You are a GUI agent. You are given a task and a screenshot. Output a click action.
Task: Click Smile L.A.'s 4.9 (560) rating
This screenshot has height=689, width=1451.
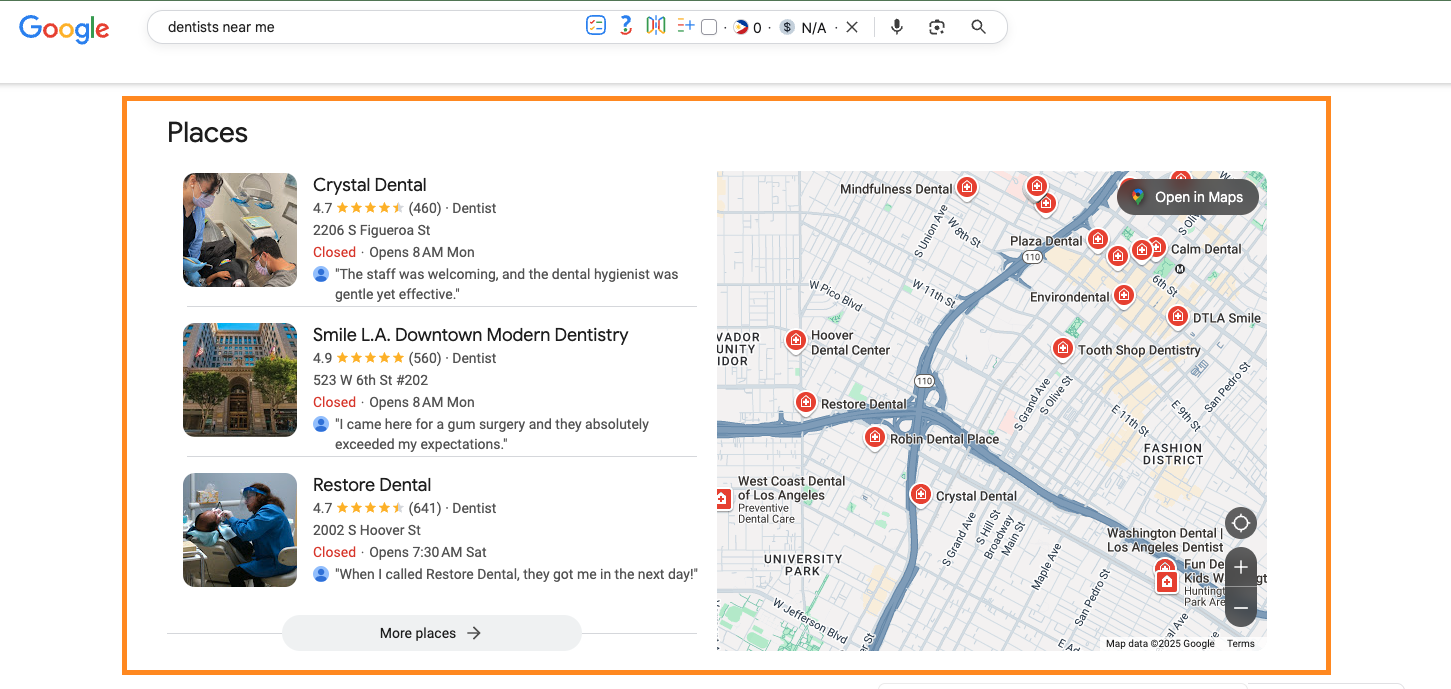click(x=377, y=358)
